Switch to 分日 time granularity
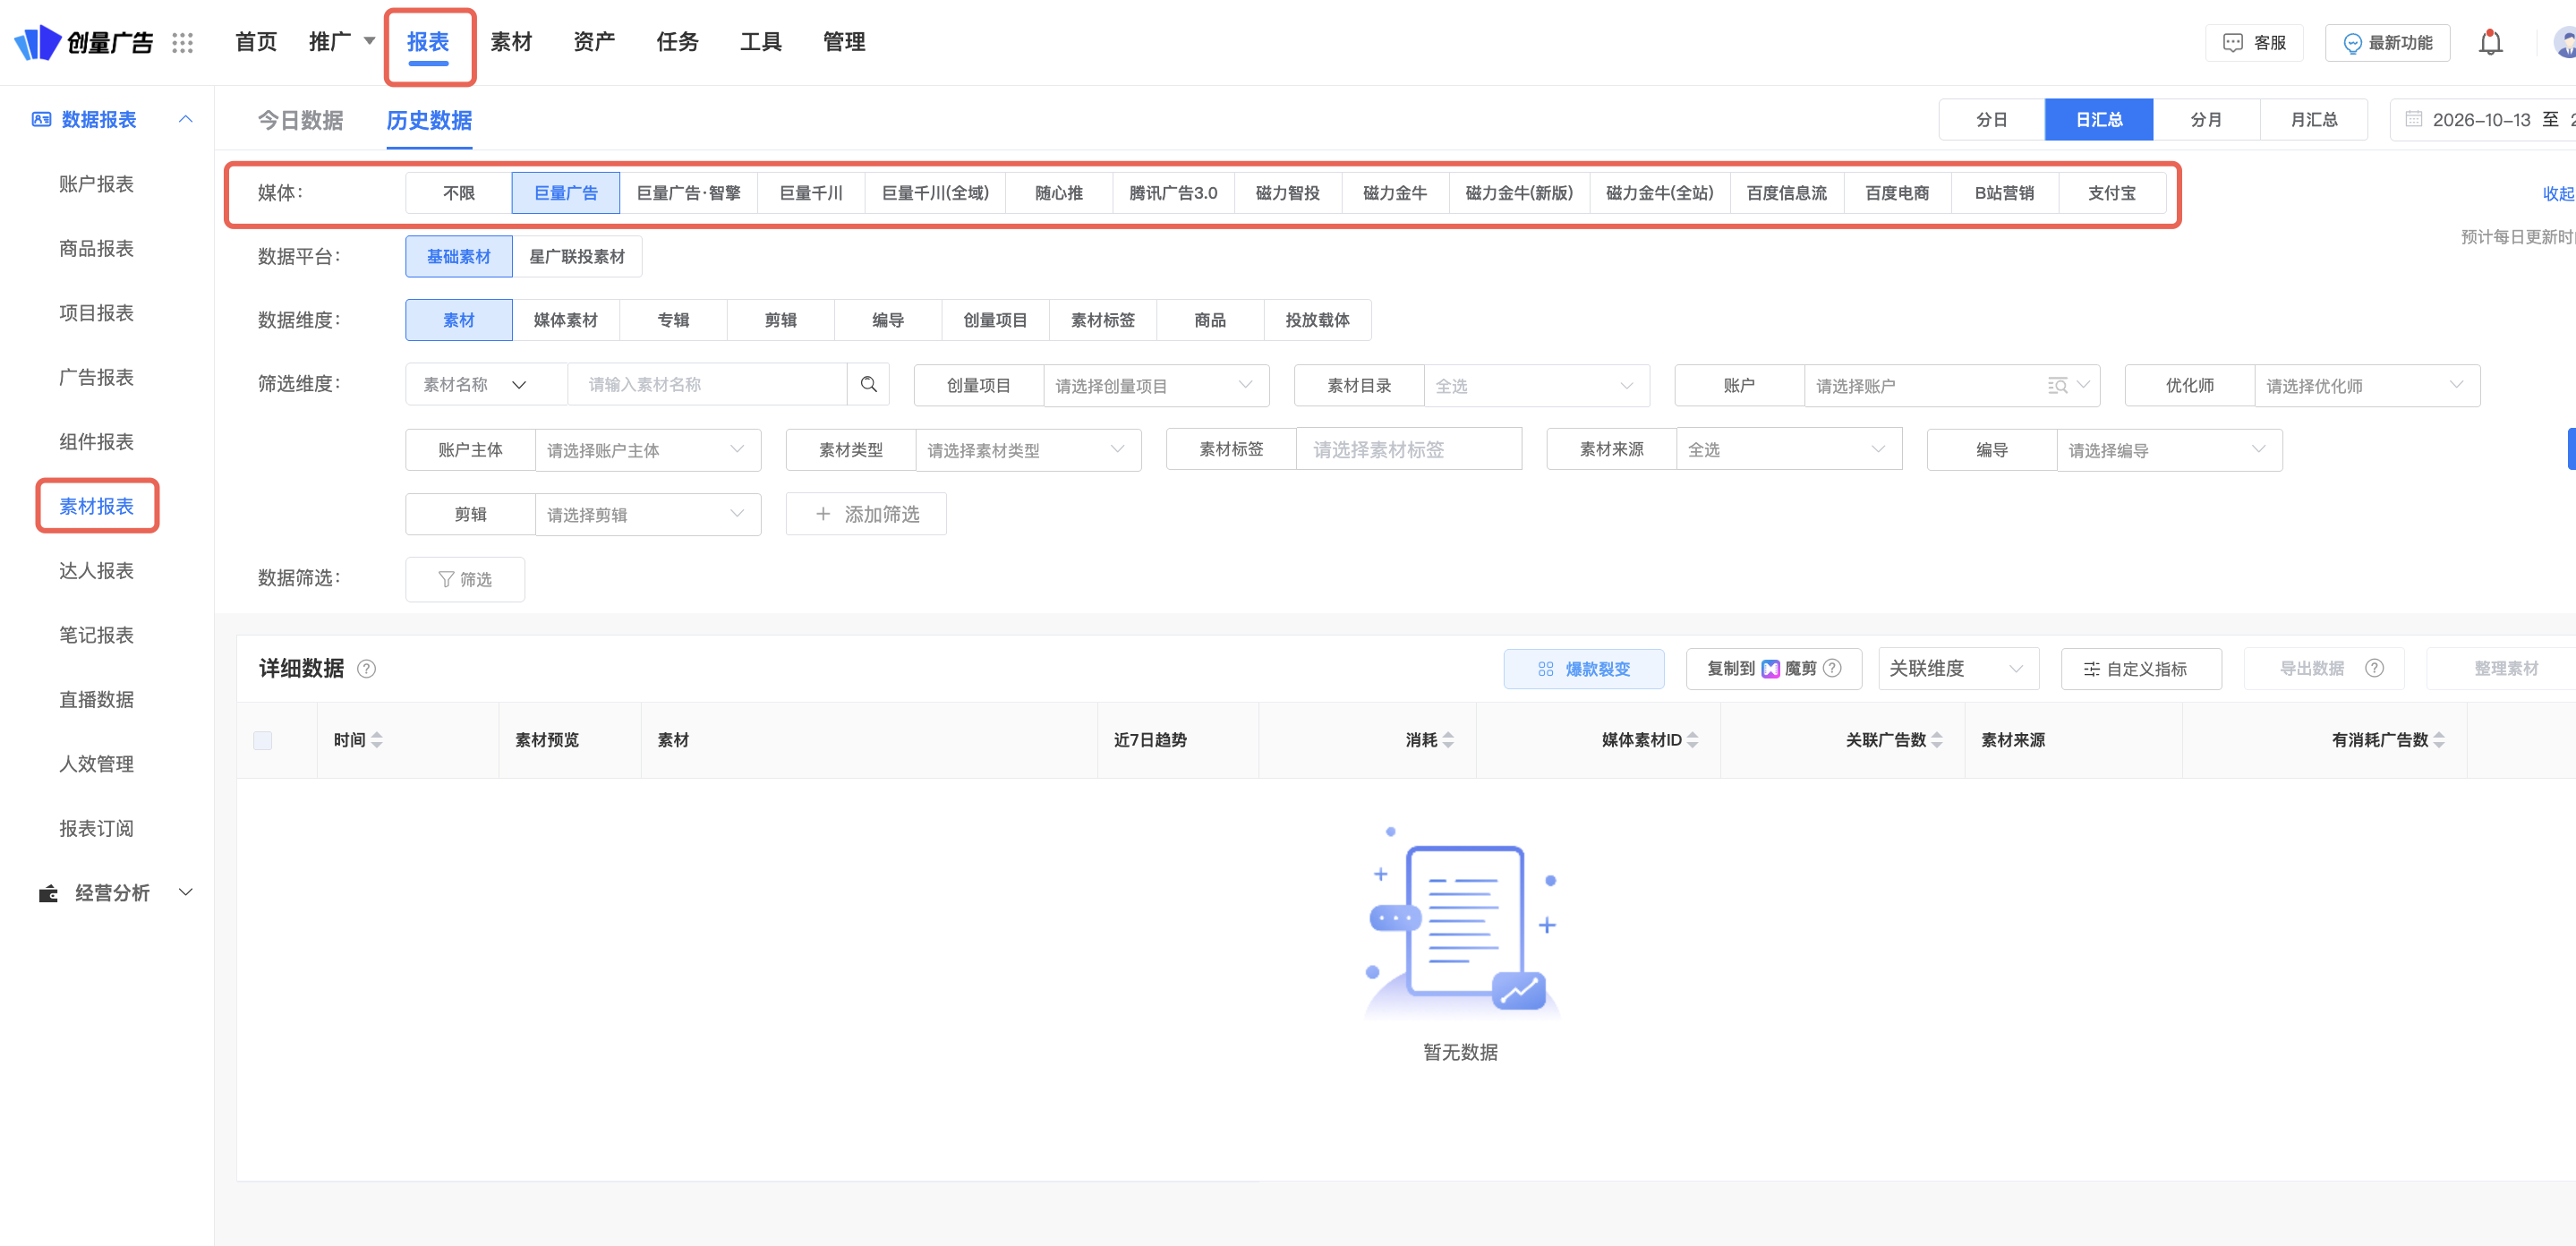Viewport: 2576px width, 1246px height. pos(1992,119)
